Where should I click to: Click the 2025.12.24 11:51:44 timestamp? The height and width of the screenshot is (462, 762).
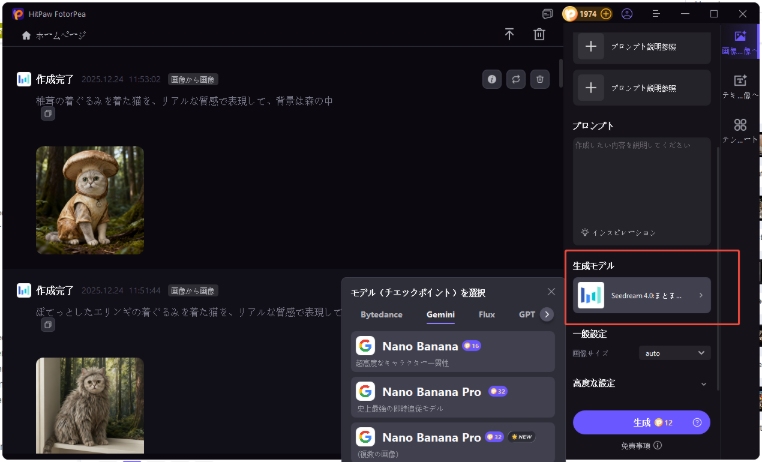pos(121,291)
